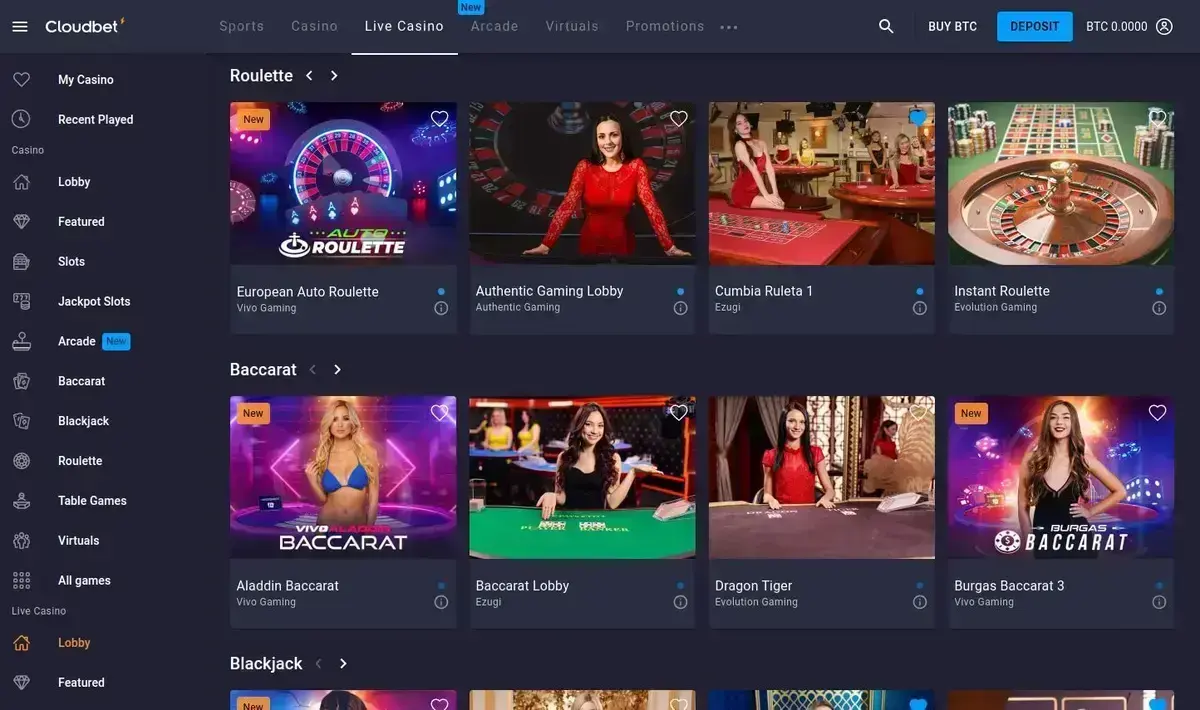The height and width of the screenshot is (710, 1200).
Task: Open the Virtuals tab in top nav
Action: coord(572,26)
